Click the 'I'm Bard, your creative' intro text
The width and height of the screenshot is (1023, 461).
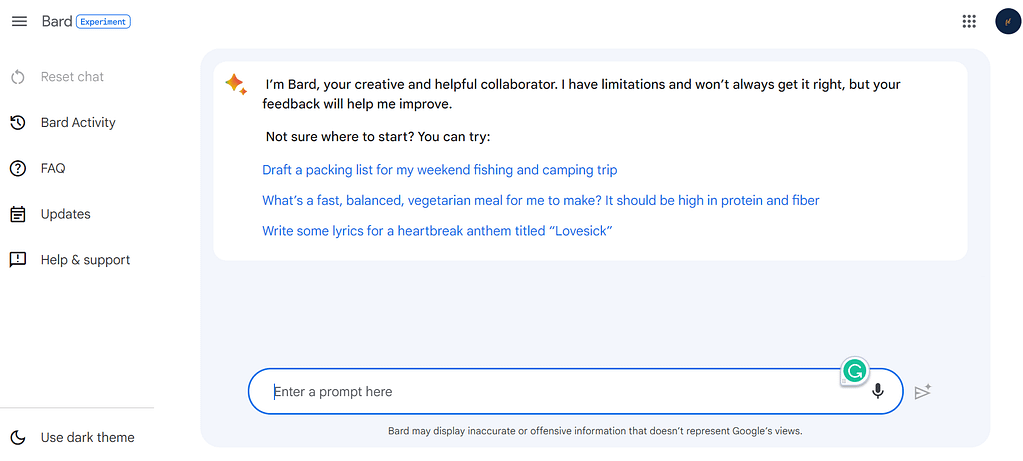pyautogui.click(x=583, y=95)
